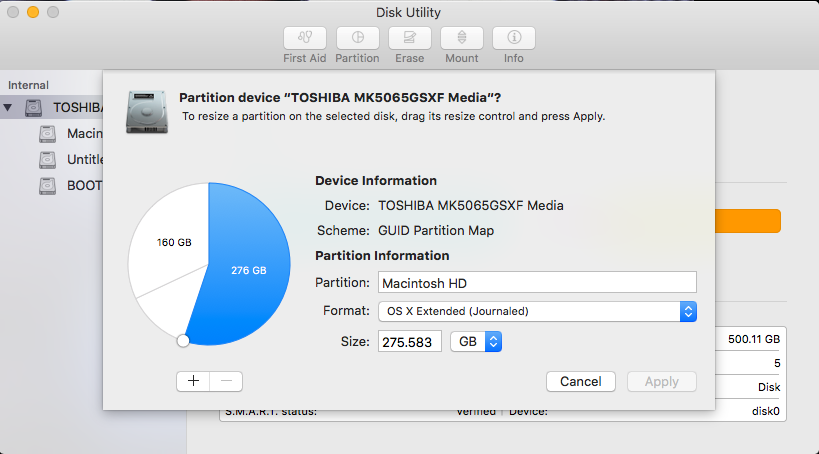Click the orange usage bar behind dialog

pos(747,221)
